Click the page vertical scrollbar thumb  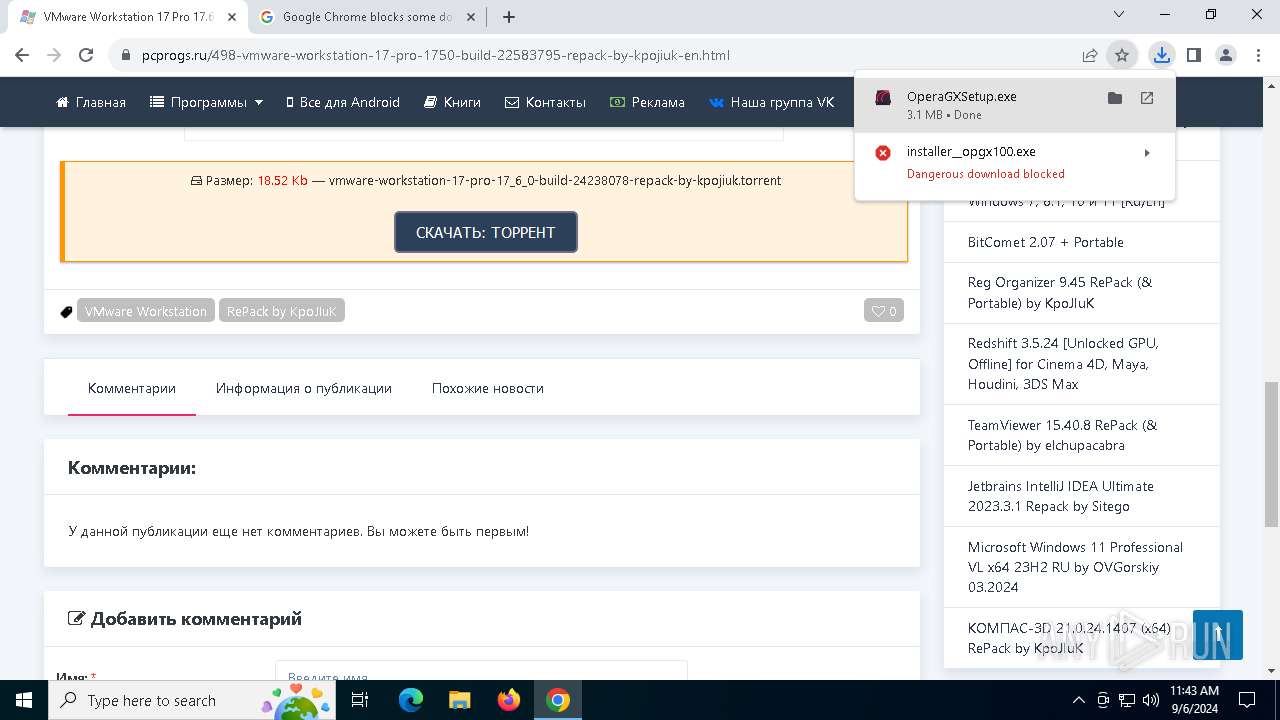[1271, 455]
